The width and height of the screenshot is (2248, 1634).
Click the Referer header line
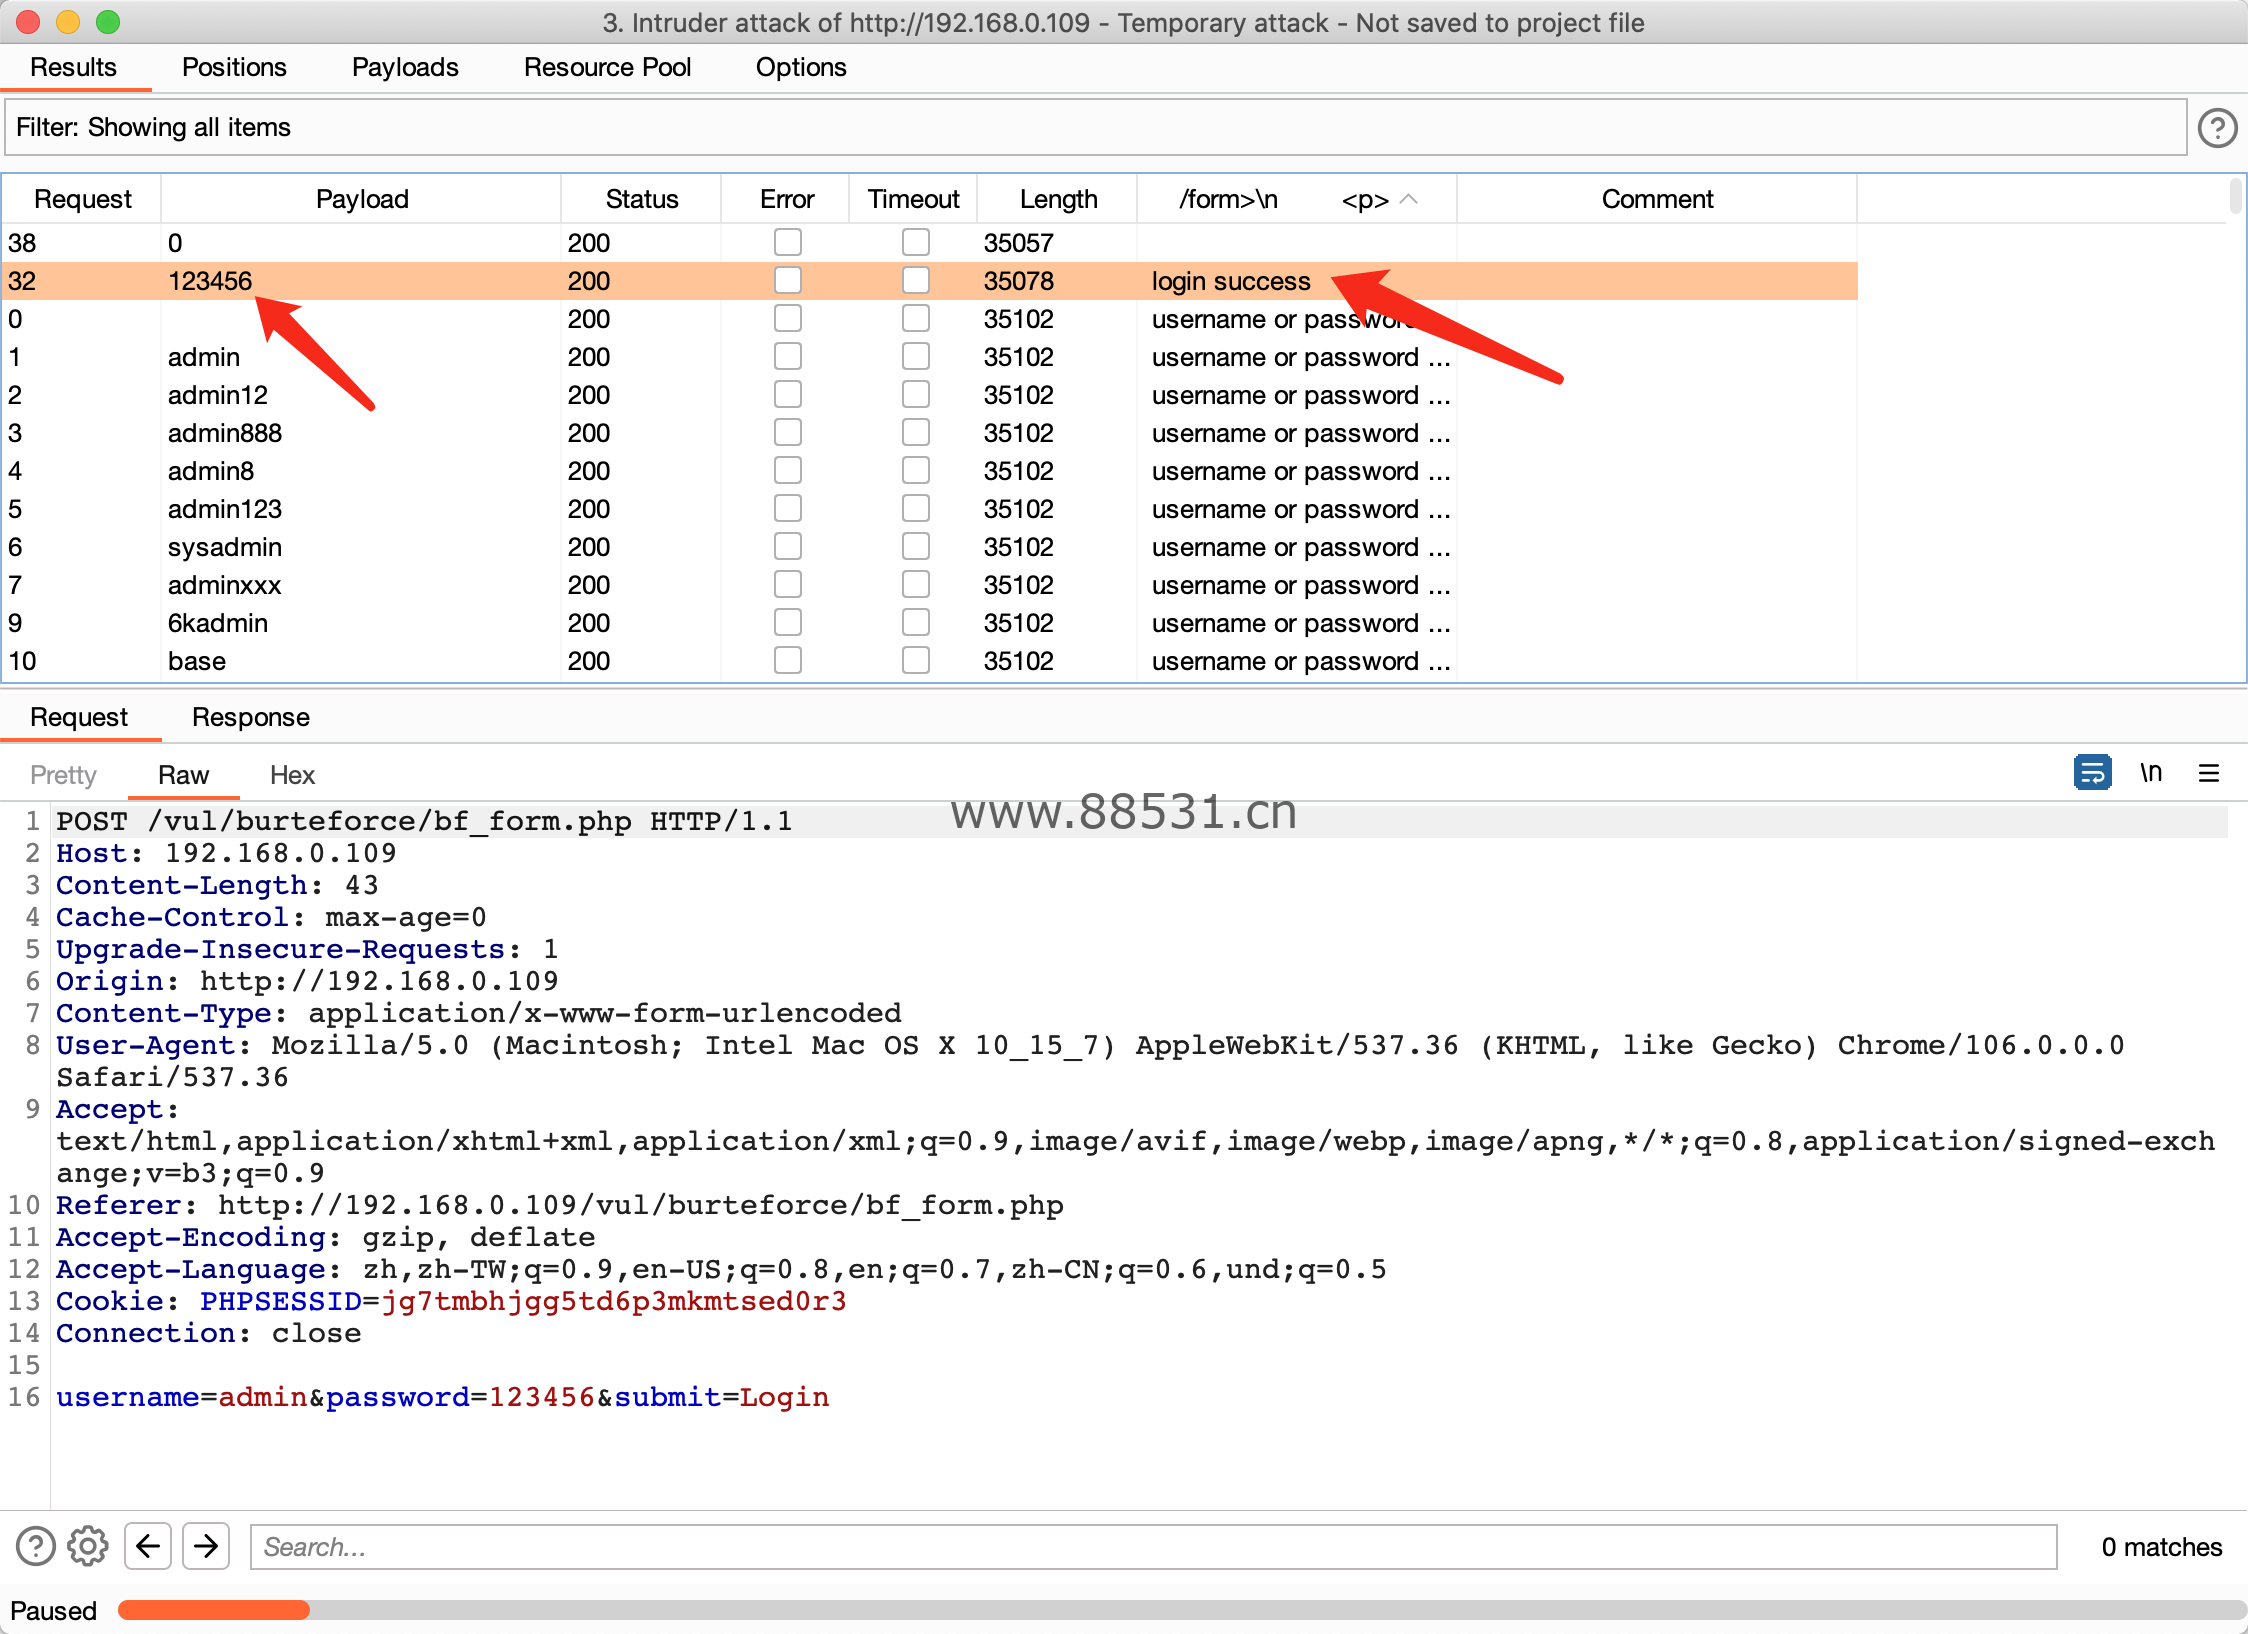click(x=559, y=1205)
